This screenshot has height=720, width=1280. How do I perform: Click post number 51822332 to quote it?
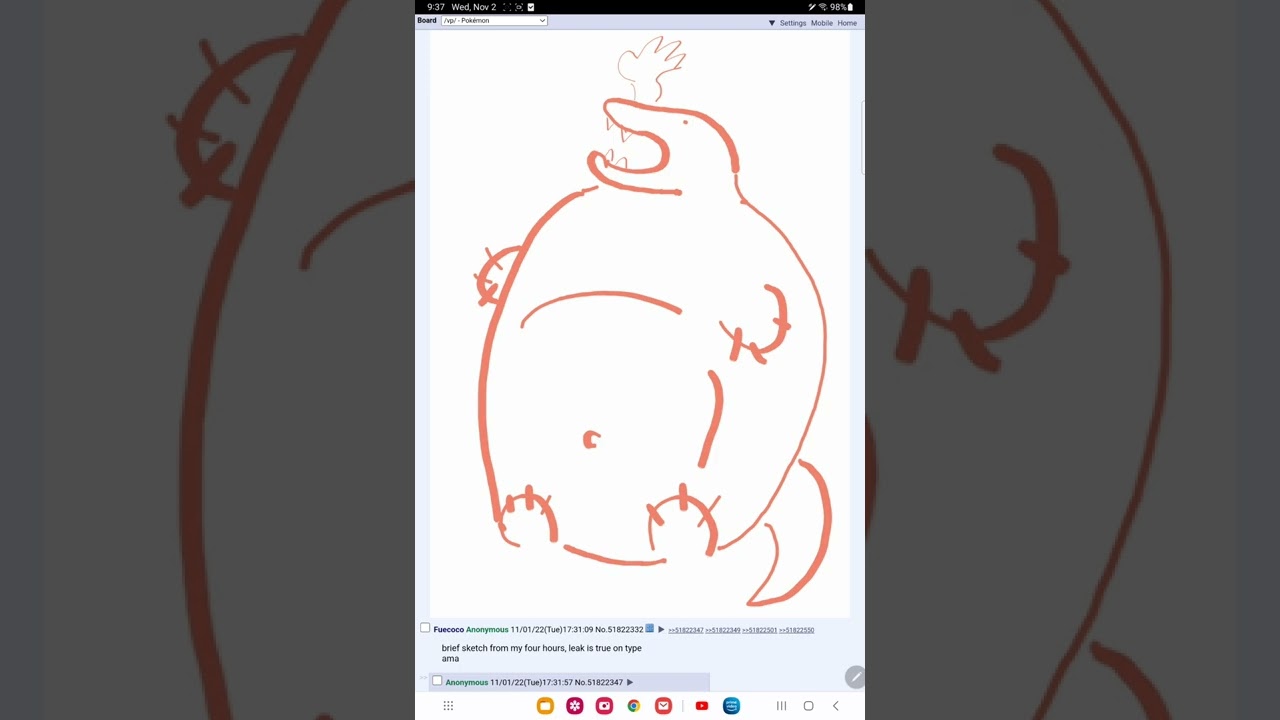[x=625, y=630]
